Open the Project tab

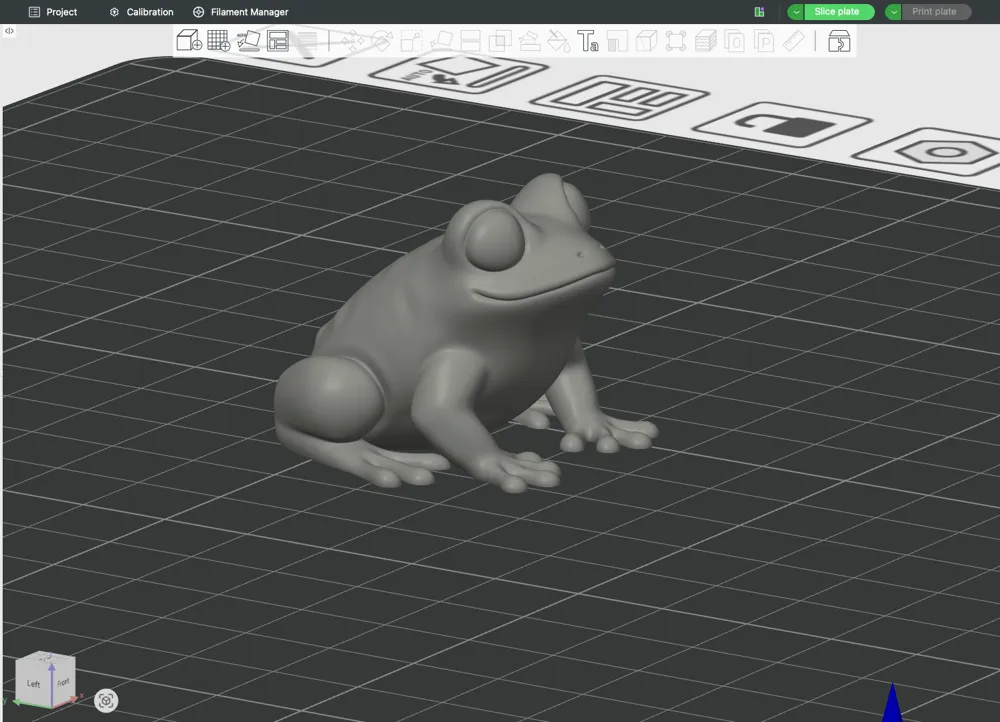(53, 11)
